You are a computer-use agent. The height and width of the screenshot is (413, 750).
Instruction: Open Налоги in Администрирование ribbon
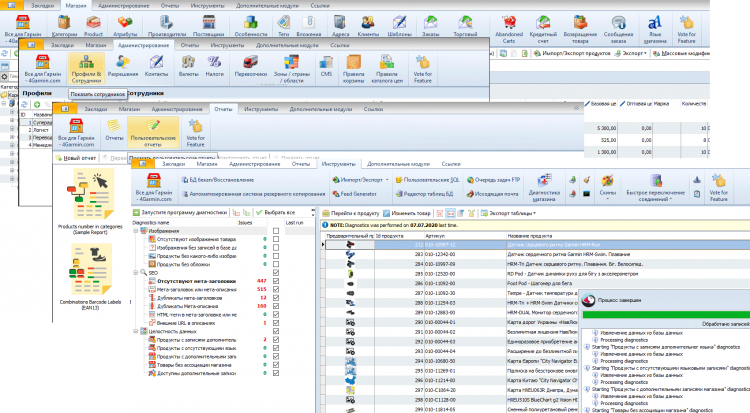(214, 67)
